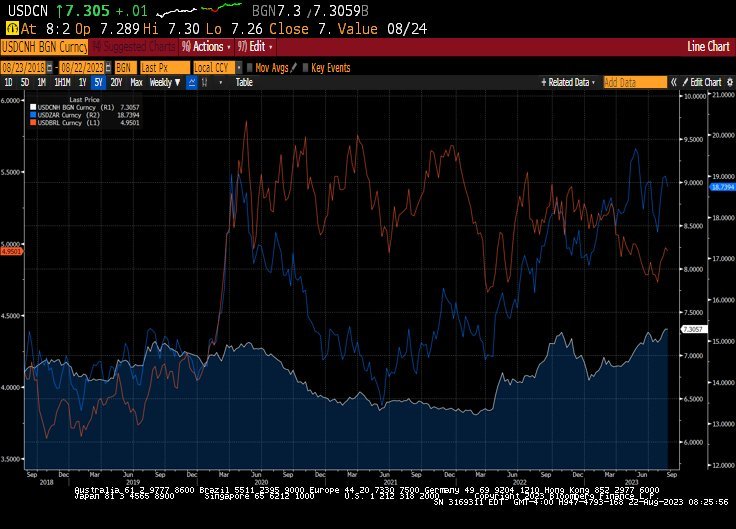
Task: Click the candlestick chart type icon
Action: (206, 83)
